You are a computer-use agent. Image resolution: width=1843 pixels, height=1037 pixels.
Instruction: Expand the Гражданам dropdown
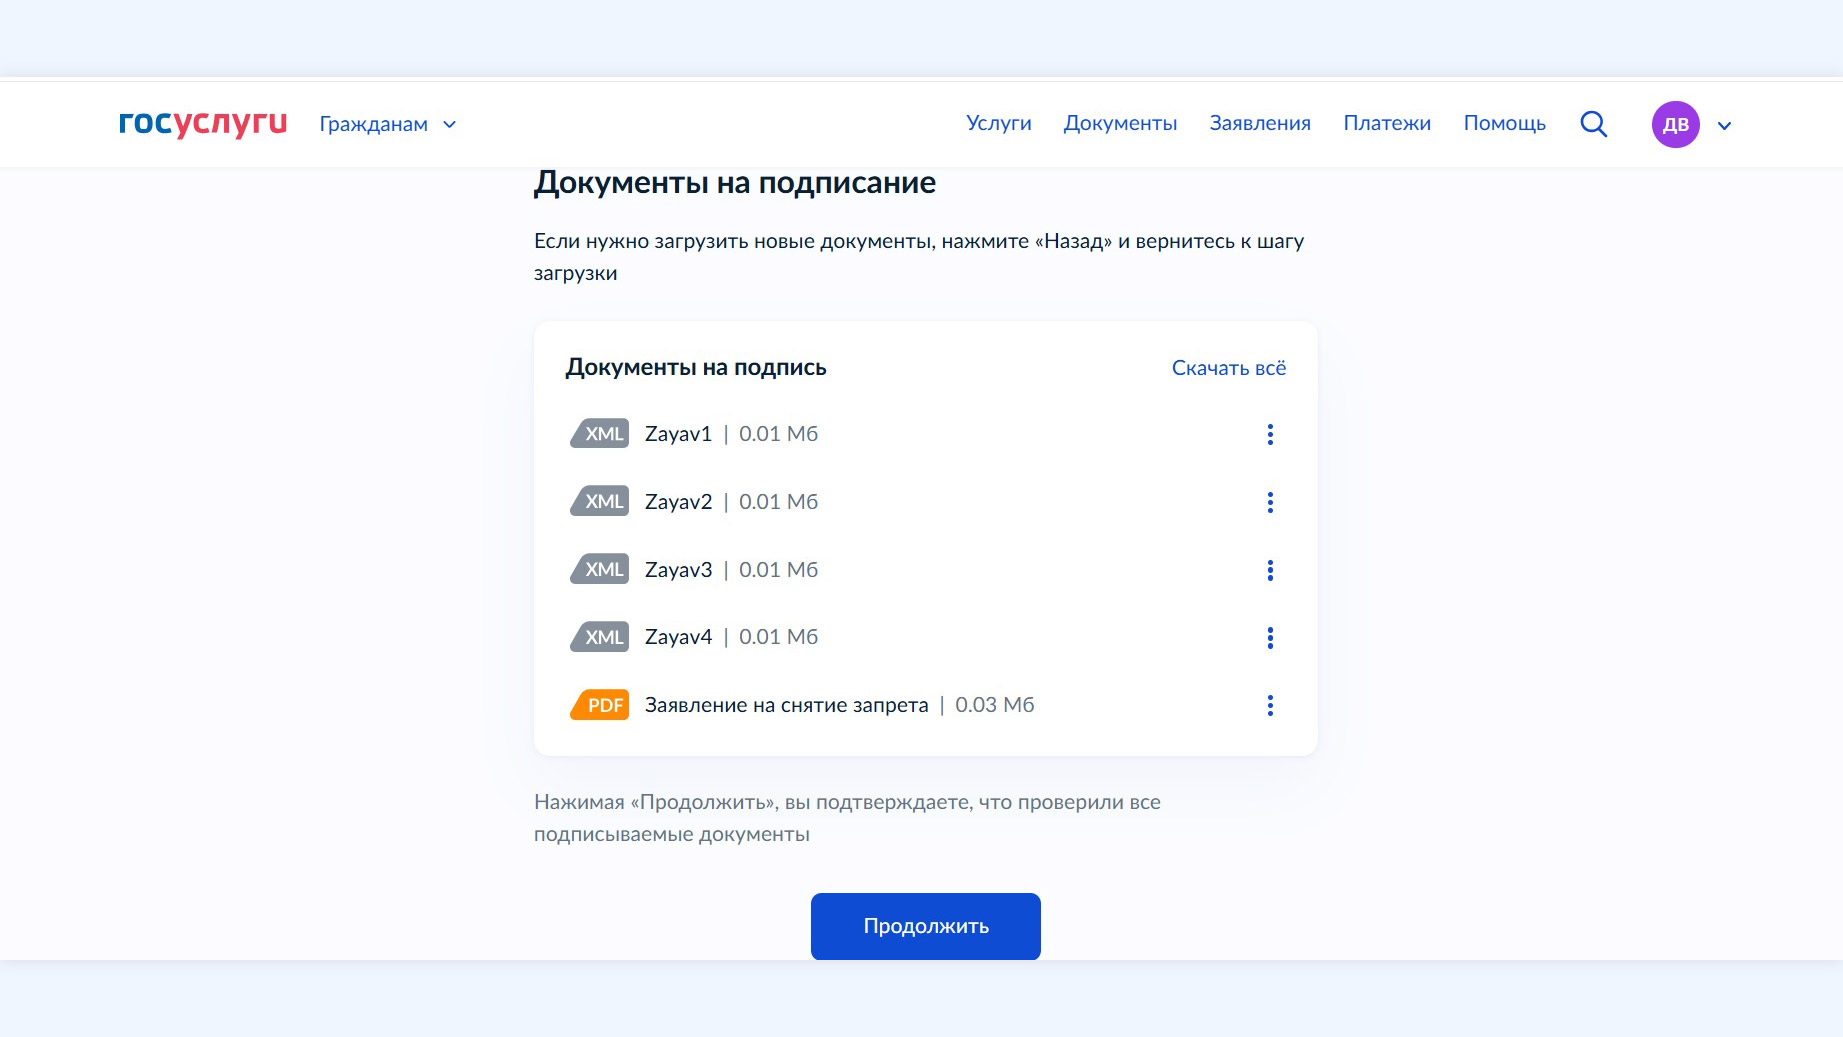pyautogui.click(x=387, y=124)
